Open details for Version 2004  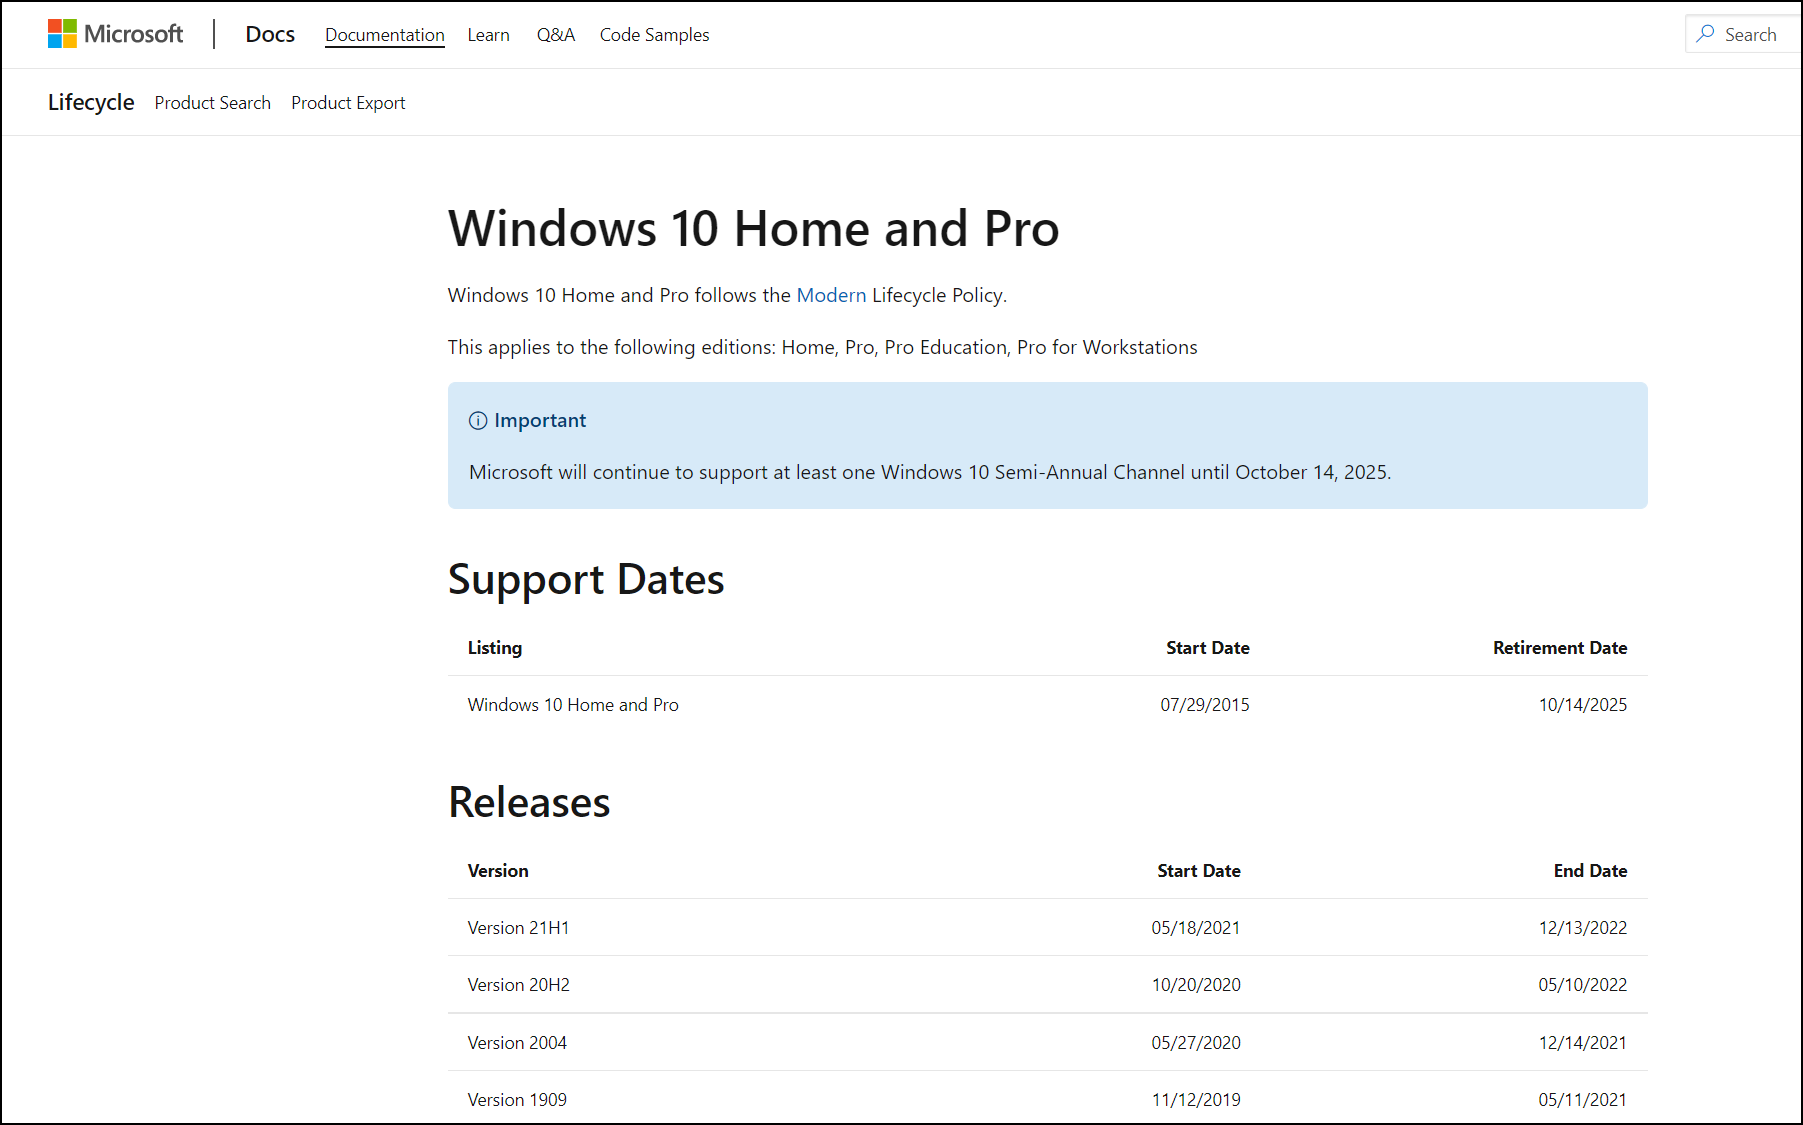[x=516, y=1042]
